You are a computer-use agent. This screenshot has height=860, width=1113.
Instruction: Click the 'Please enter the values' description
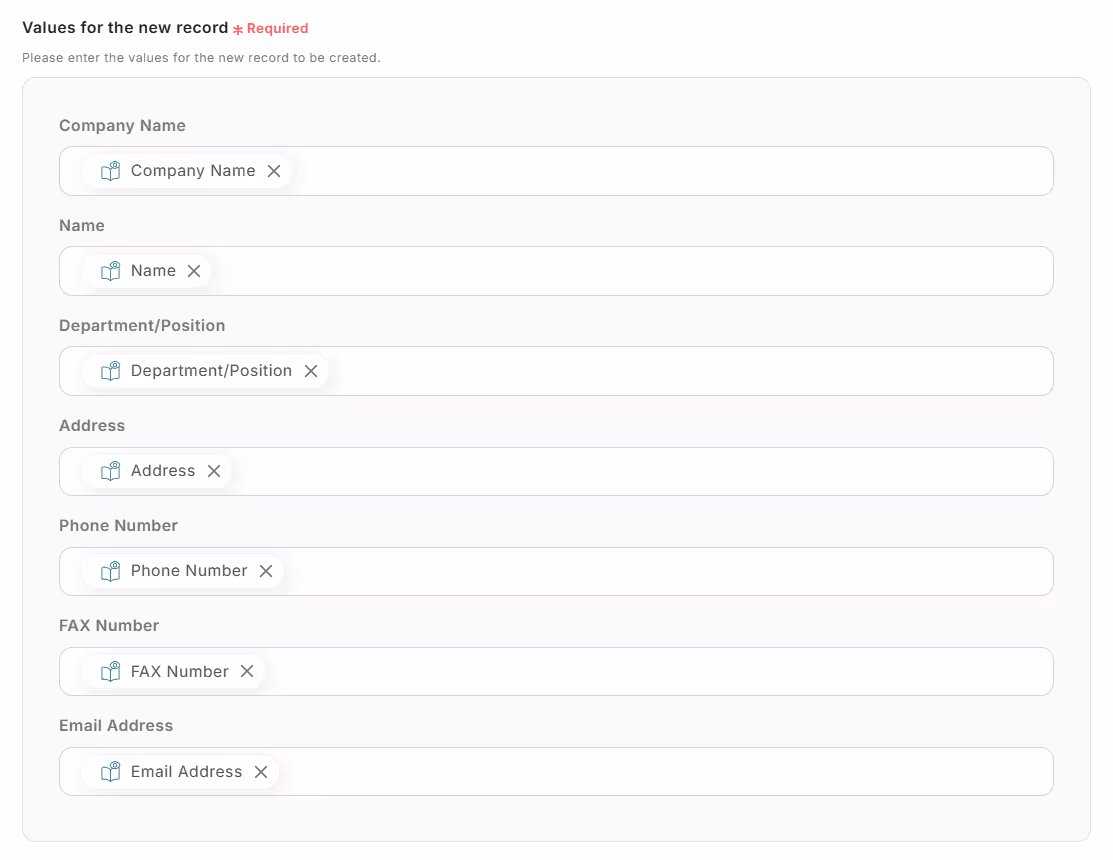201,57
